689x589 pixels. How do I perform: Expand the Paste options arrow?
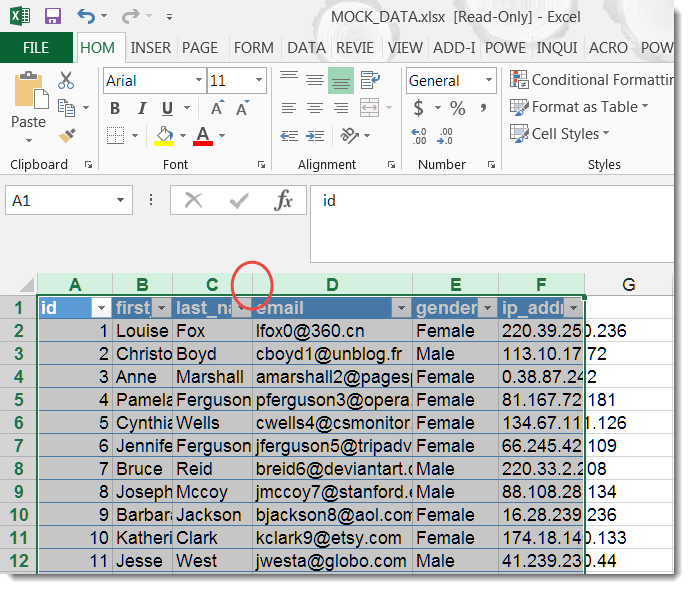point(29,140)
